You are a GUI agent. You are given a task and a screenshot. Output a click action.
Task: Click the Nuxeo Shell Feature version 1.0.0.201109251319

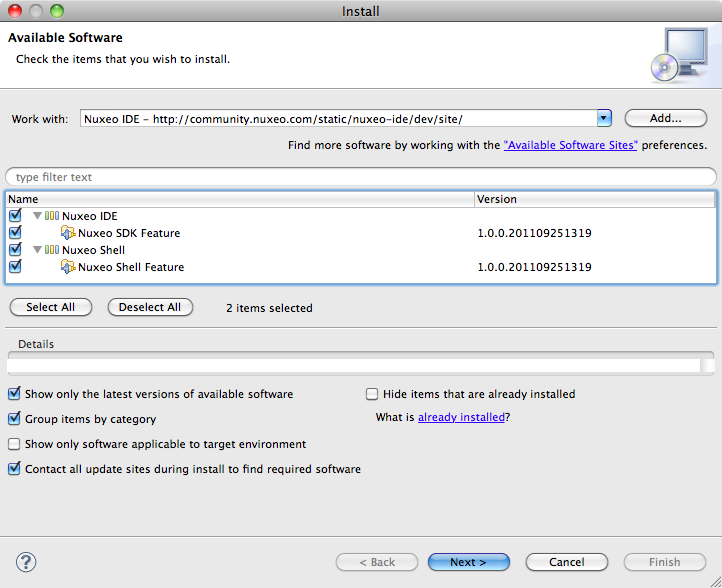534,267
